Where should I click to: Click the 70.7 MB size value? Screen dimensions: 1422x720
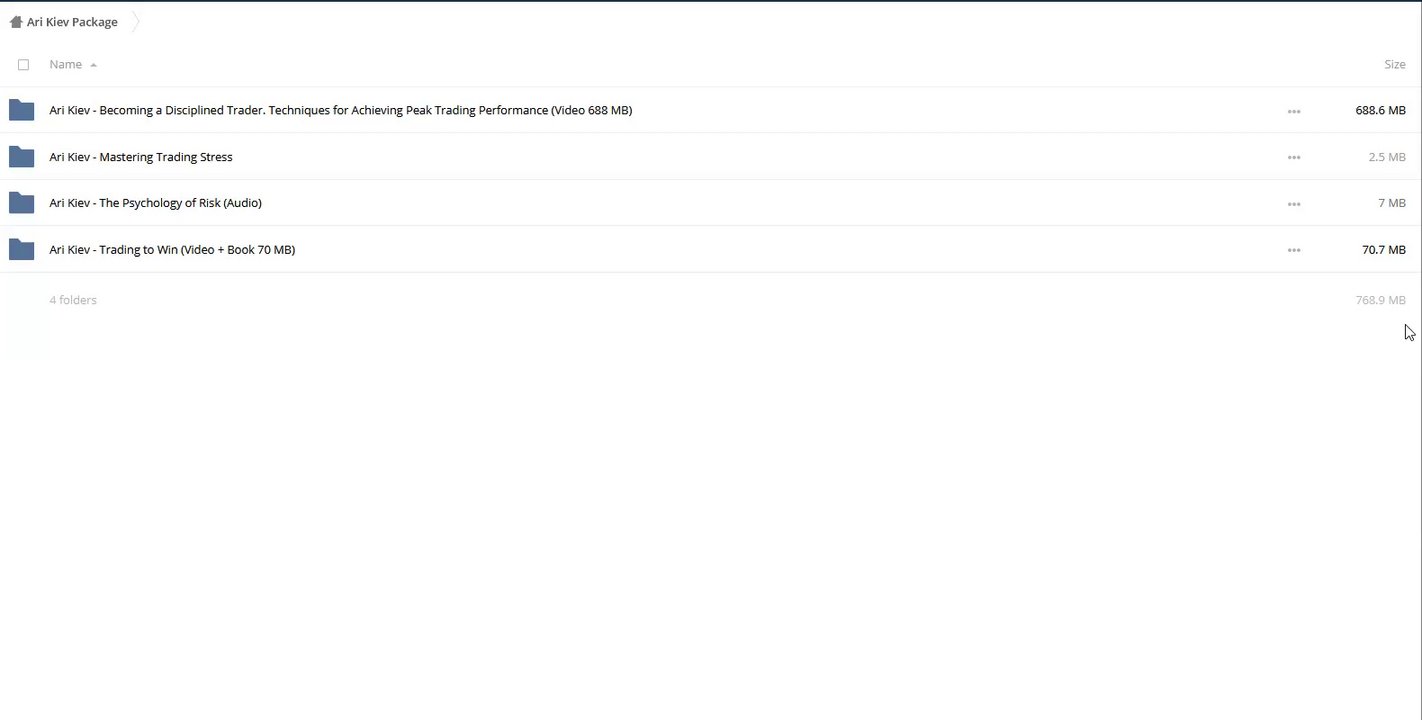tap(1384, 250)
